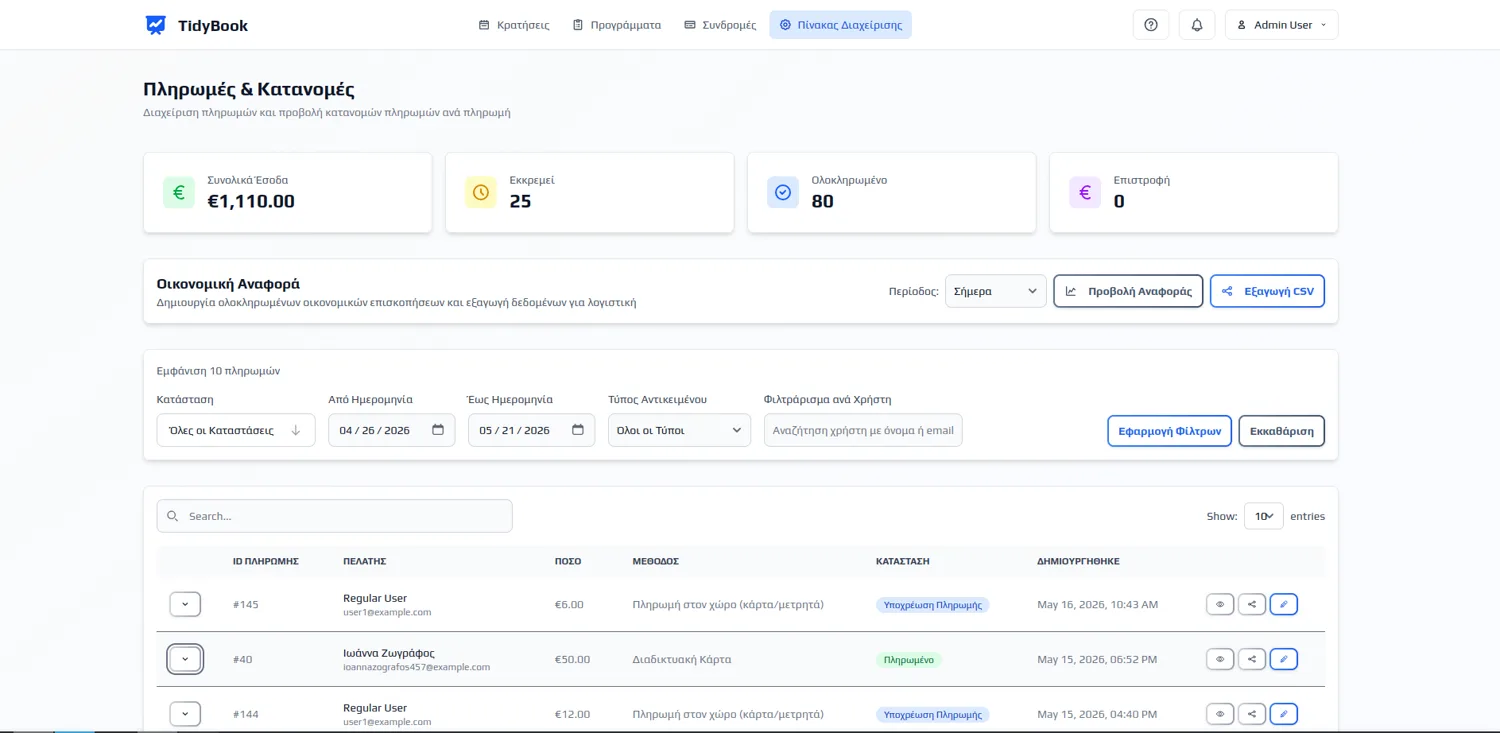Image resolution: width=1500 pixels, height=733 pixels.
Task: Open the Προγράμματα nav item
Action: tap(617, 25)
